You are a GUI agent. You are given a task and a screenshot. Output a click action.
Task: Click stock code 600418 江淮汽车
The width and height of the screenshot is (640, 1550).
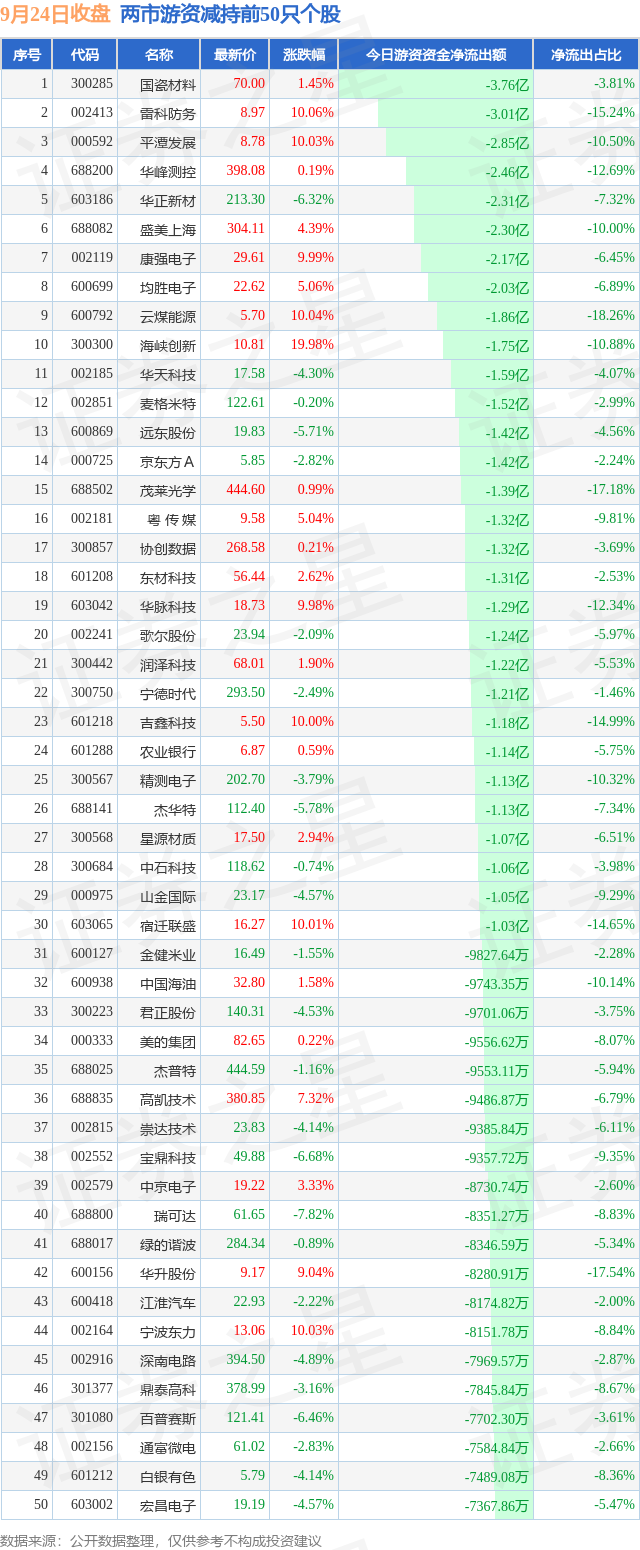91,1301
